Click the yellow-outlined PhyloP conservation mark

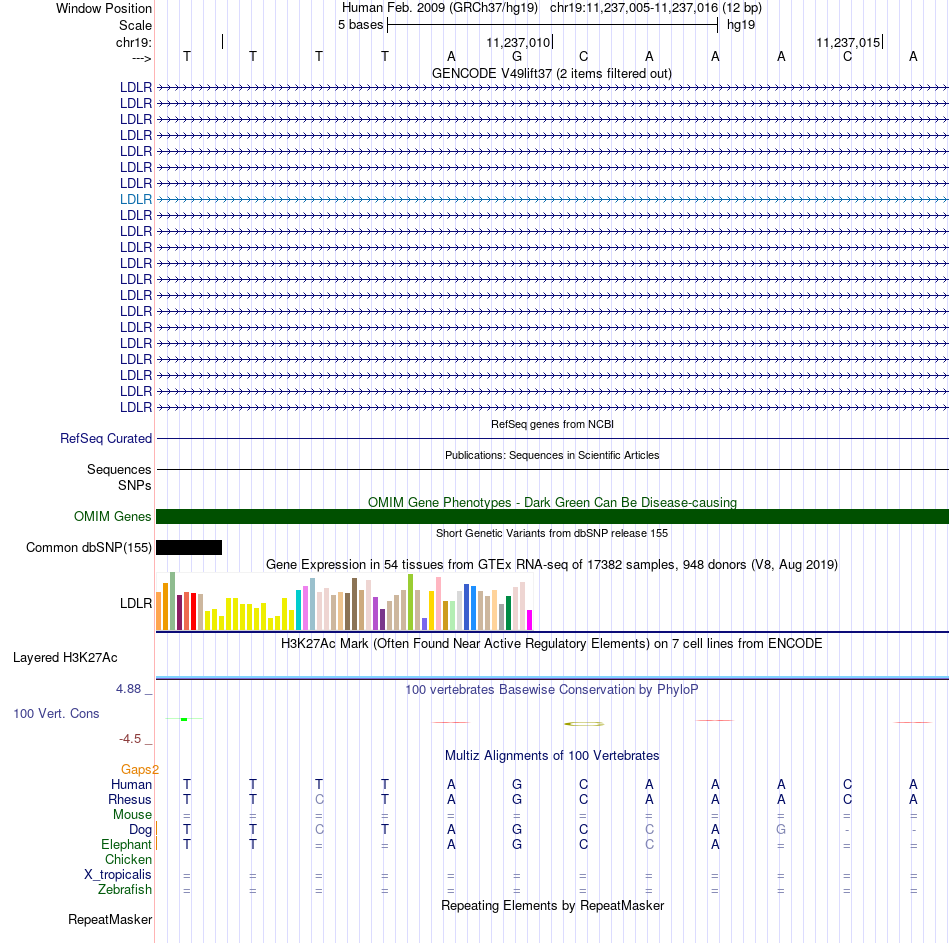(x=584, y=724)
